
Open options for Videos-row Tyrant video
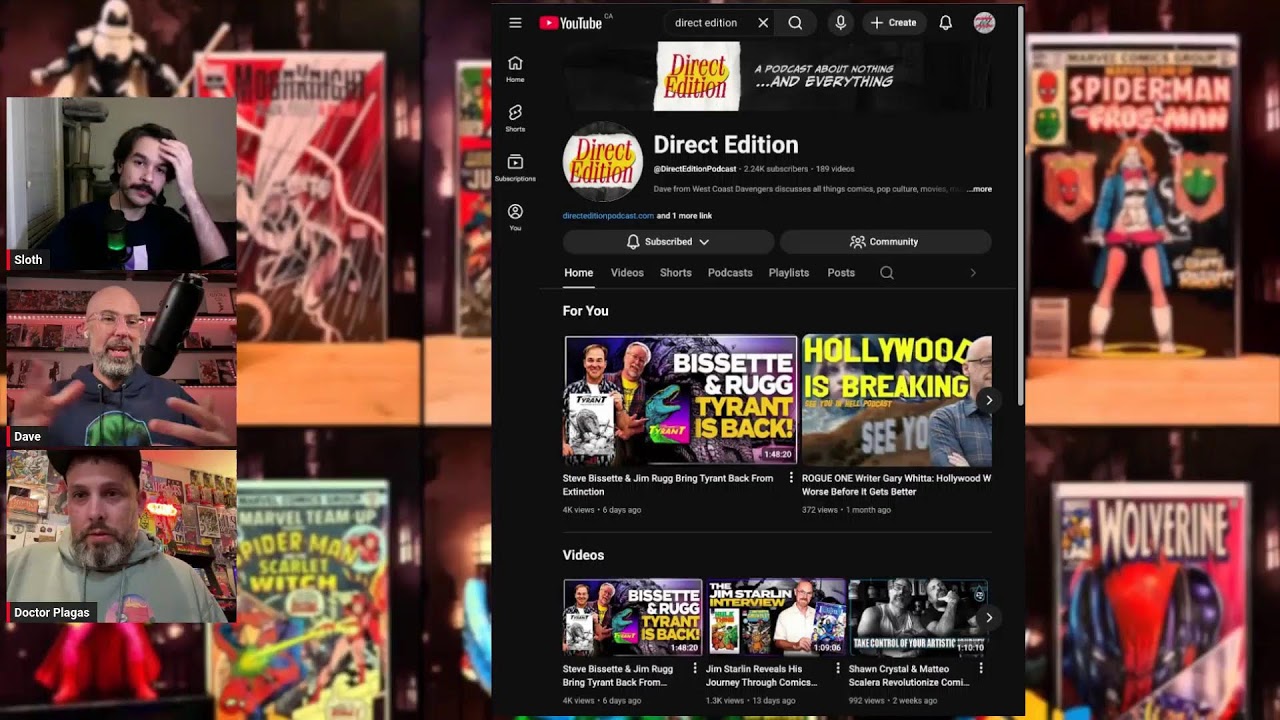coord(695,669)
